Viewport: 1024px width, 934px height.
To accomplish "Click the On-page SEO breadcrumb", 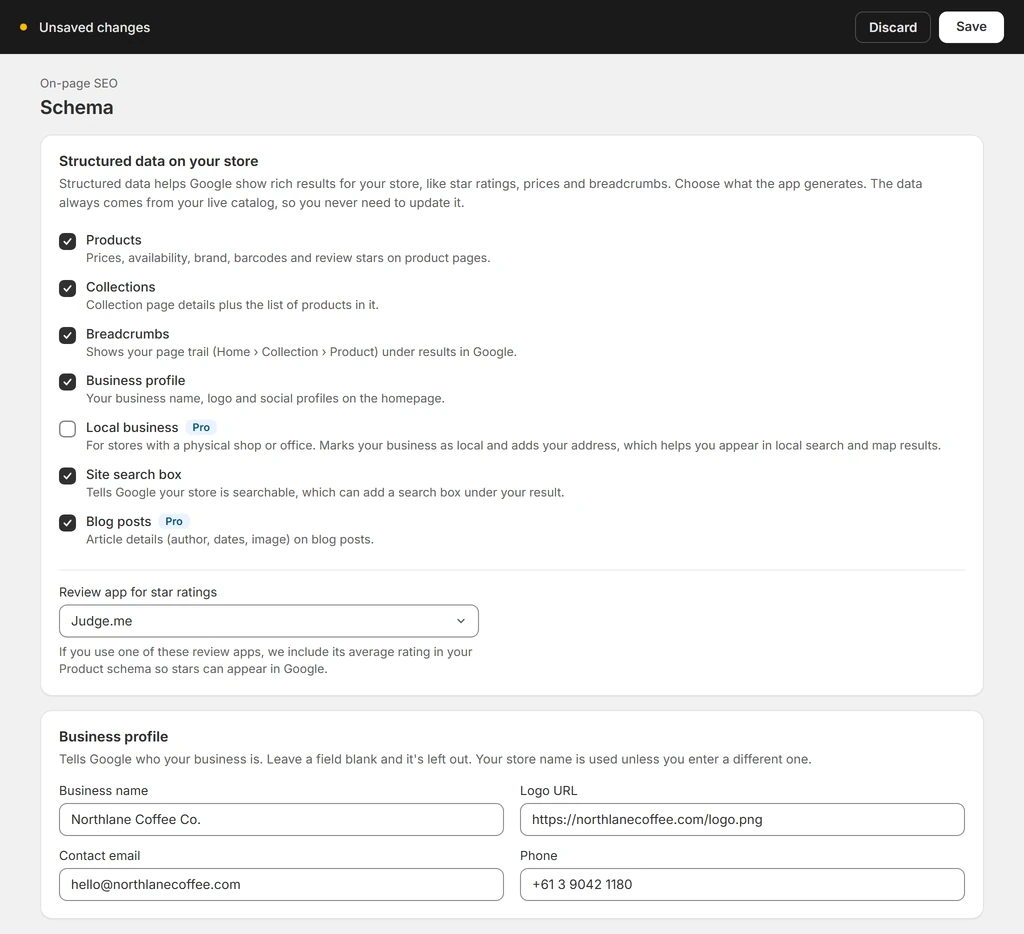I will [79, 83].
